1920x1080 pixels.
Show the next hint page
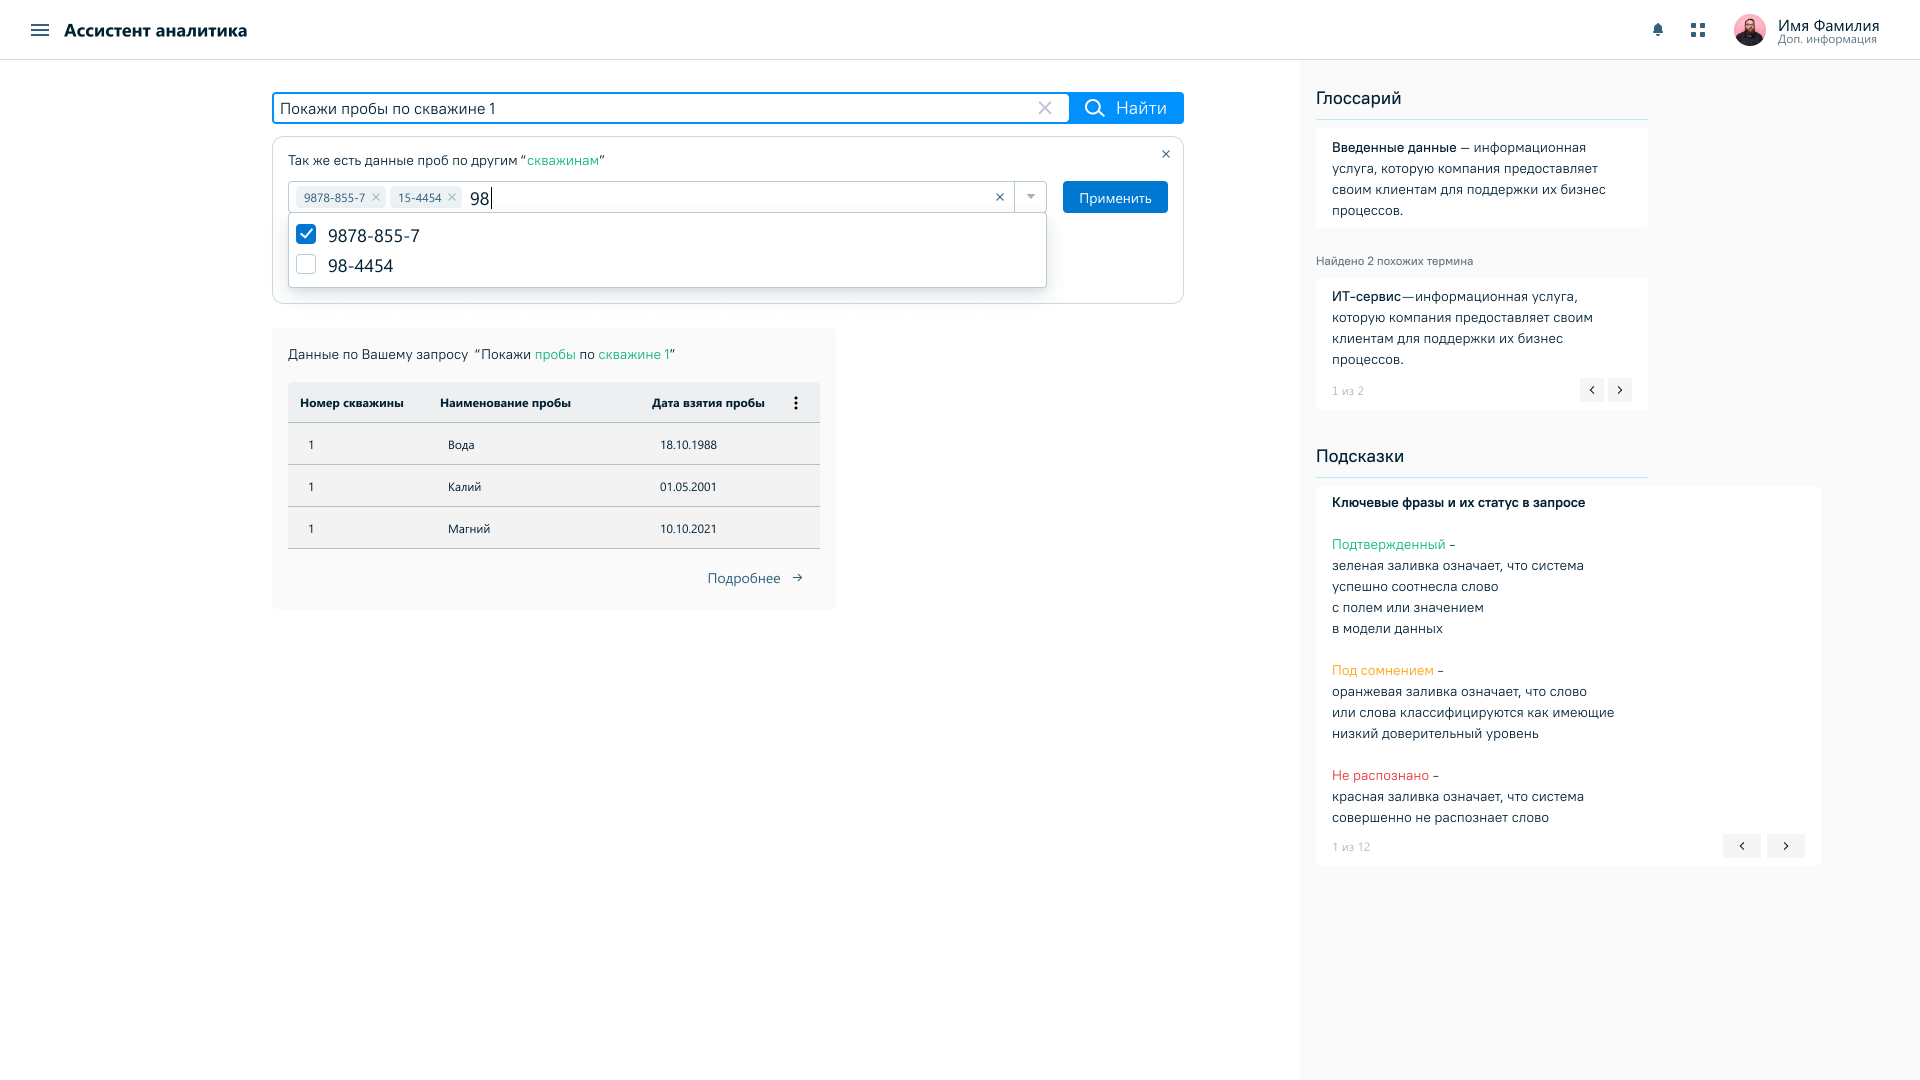[x=1785, y=846]
